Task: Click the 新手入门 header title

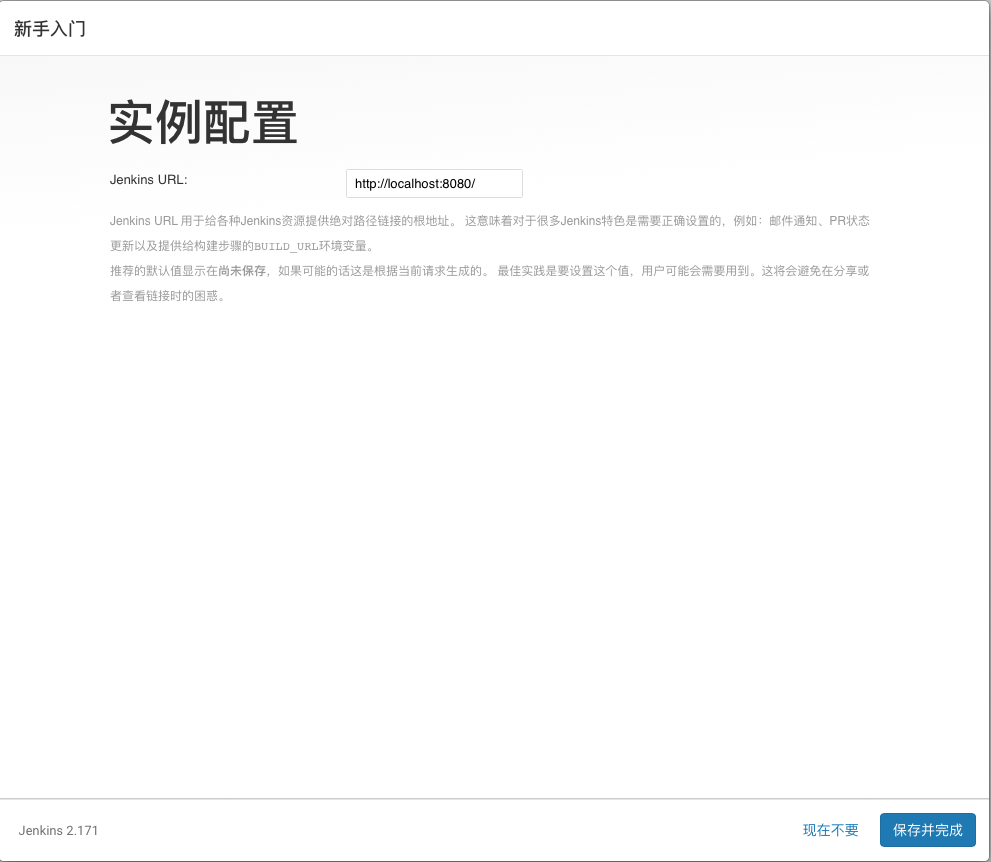Action: click(x=48, y=28)
